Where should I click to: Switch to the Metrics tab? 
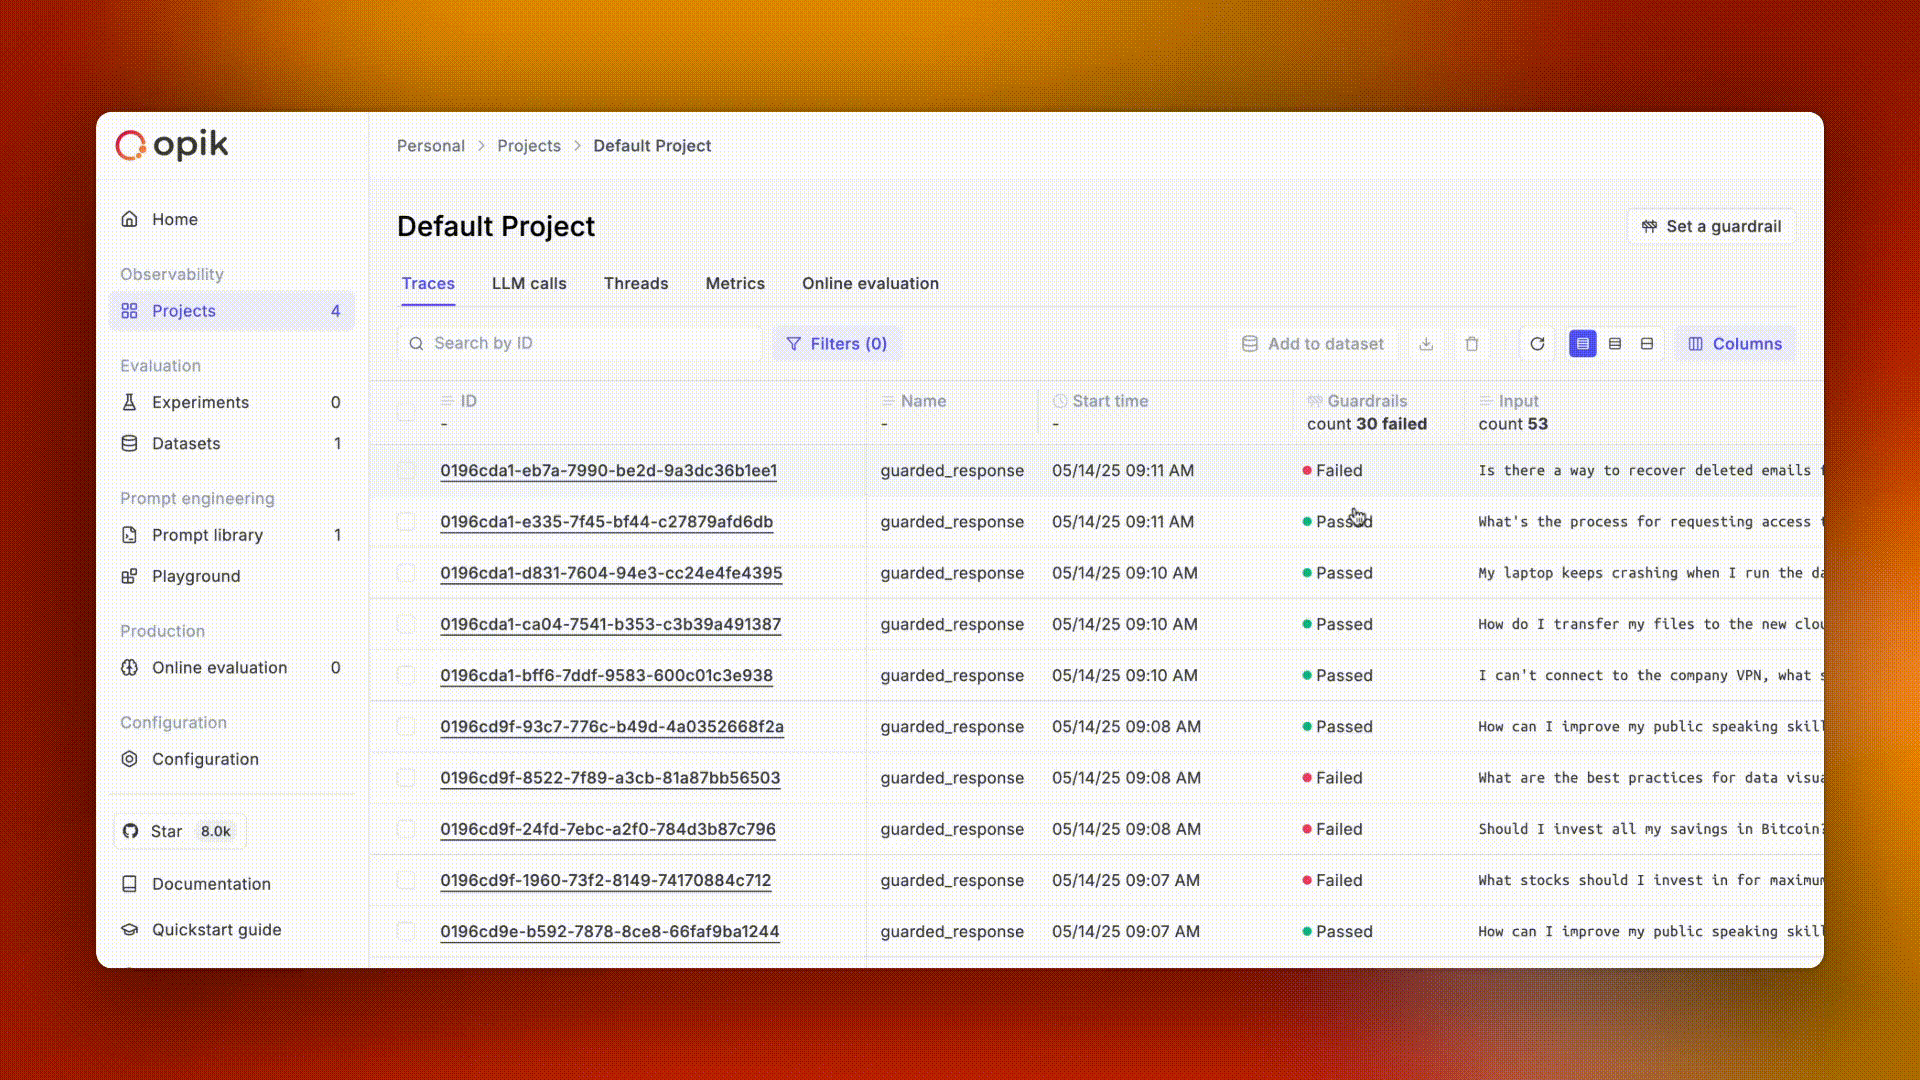735,283
